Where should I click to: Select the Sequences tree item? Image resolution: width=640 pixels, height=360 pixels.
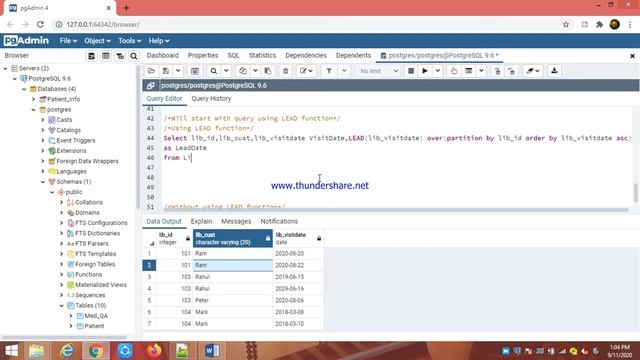90,295
